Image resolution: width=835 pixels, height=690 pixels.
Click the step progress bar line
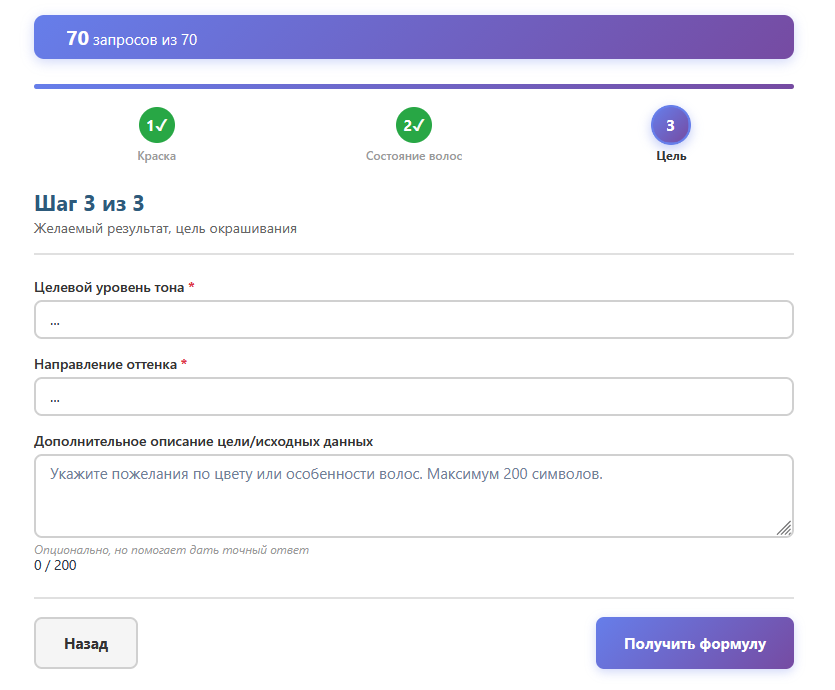414,87
